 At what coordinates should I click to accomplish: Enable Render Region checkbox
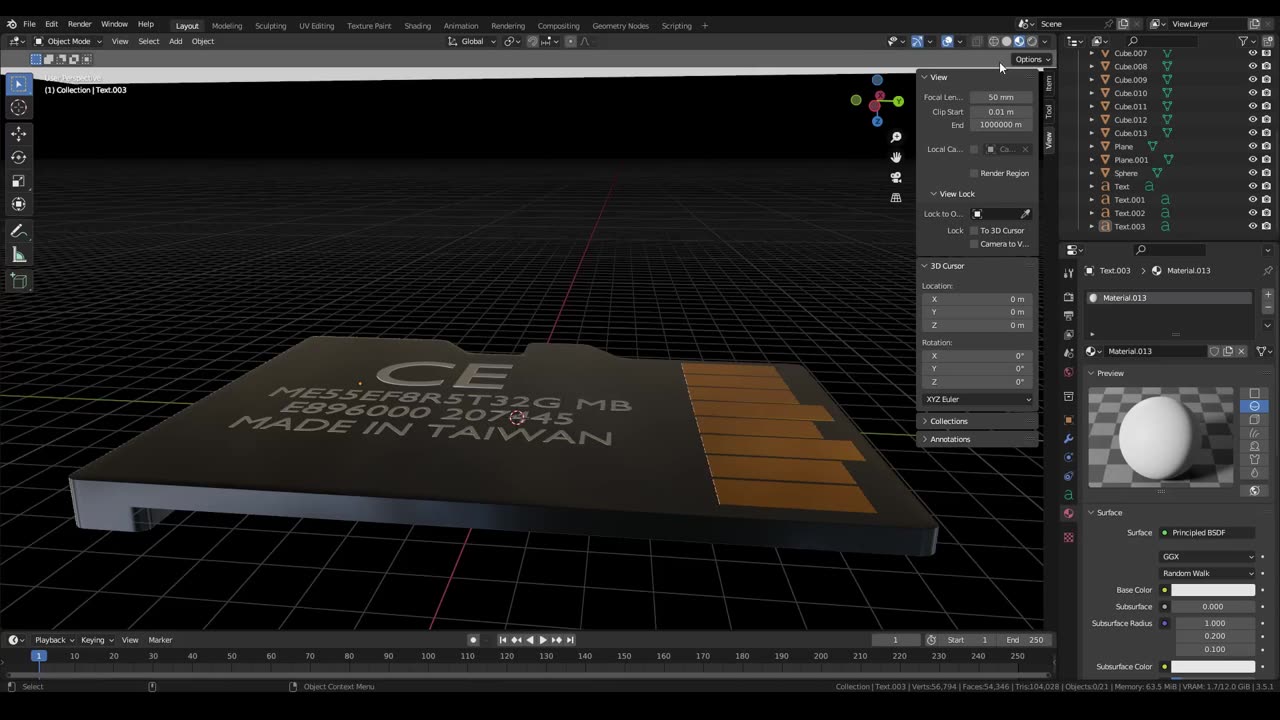pyautogui.click(x=974, y=173)
